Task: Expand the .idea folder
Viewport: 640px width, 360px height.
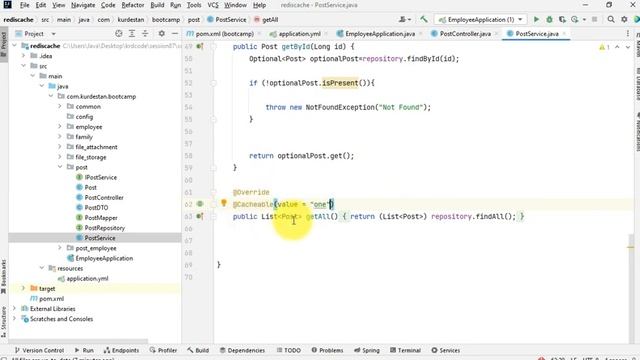Action: [x=24, y=56]
